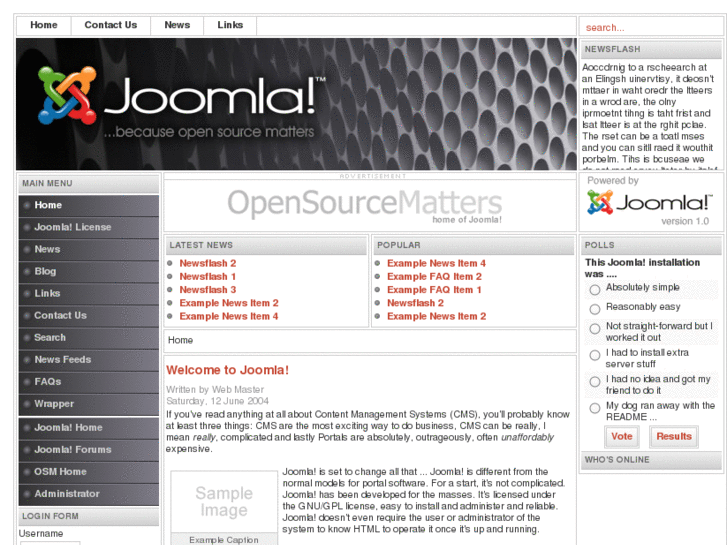This screenshot has height=545, width=727.
Task: Open Example News Item 4 in Popular
Action: point(436,263)
